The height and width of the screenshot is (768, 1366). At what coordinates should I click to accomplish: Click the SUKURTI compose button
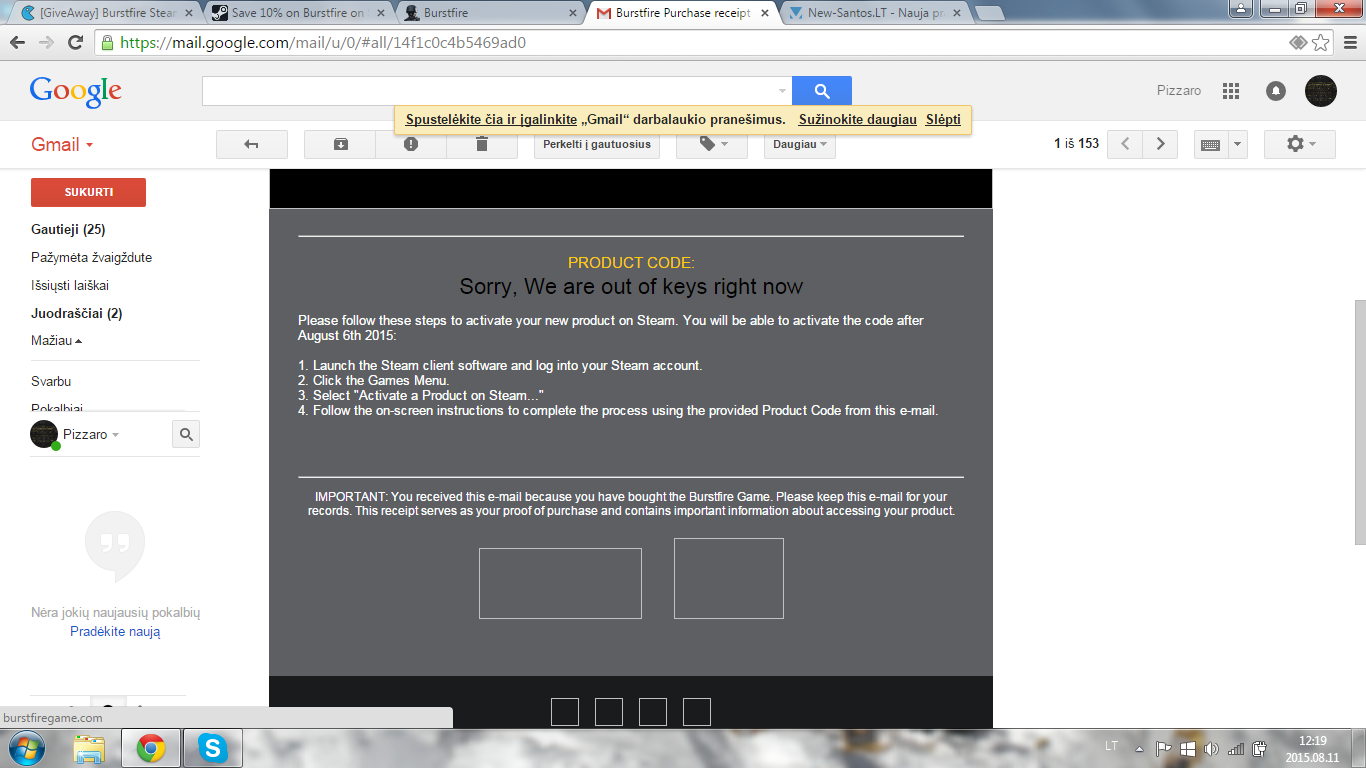point(88,192)
